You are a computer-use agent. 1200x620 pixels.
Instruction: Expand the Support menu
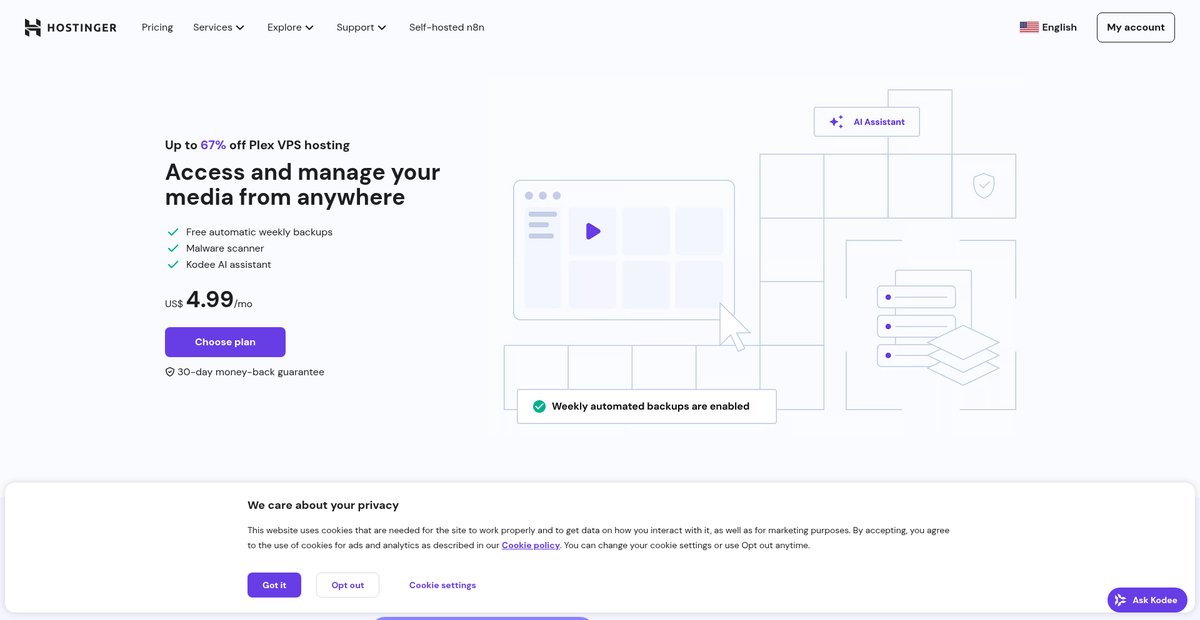point(361,27)
